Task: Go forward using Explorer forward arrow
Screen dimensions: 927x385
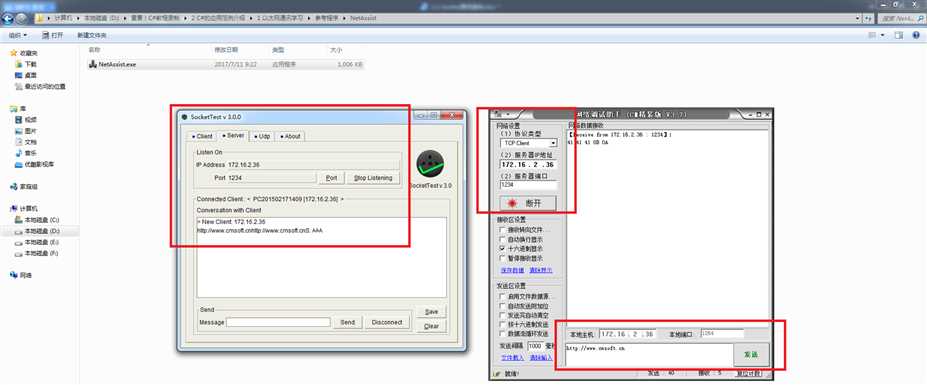Action: [x=22, y=18]
